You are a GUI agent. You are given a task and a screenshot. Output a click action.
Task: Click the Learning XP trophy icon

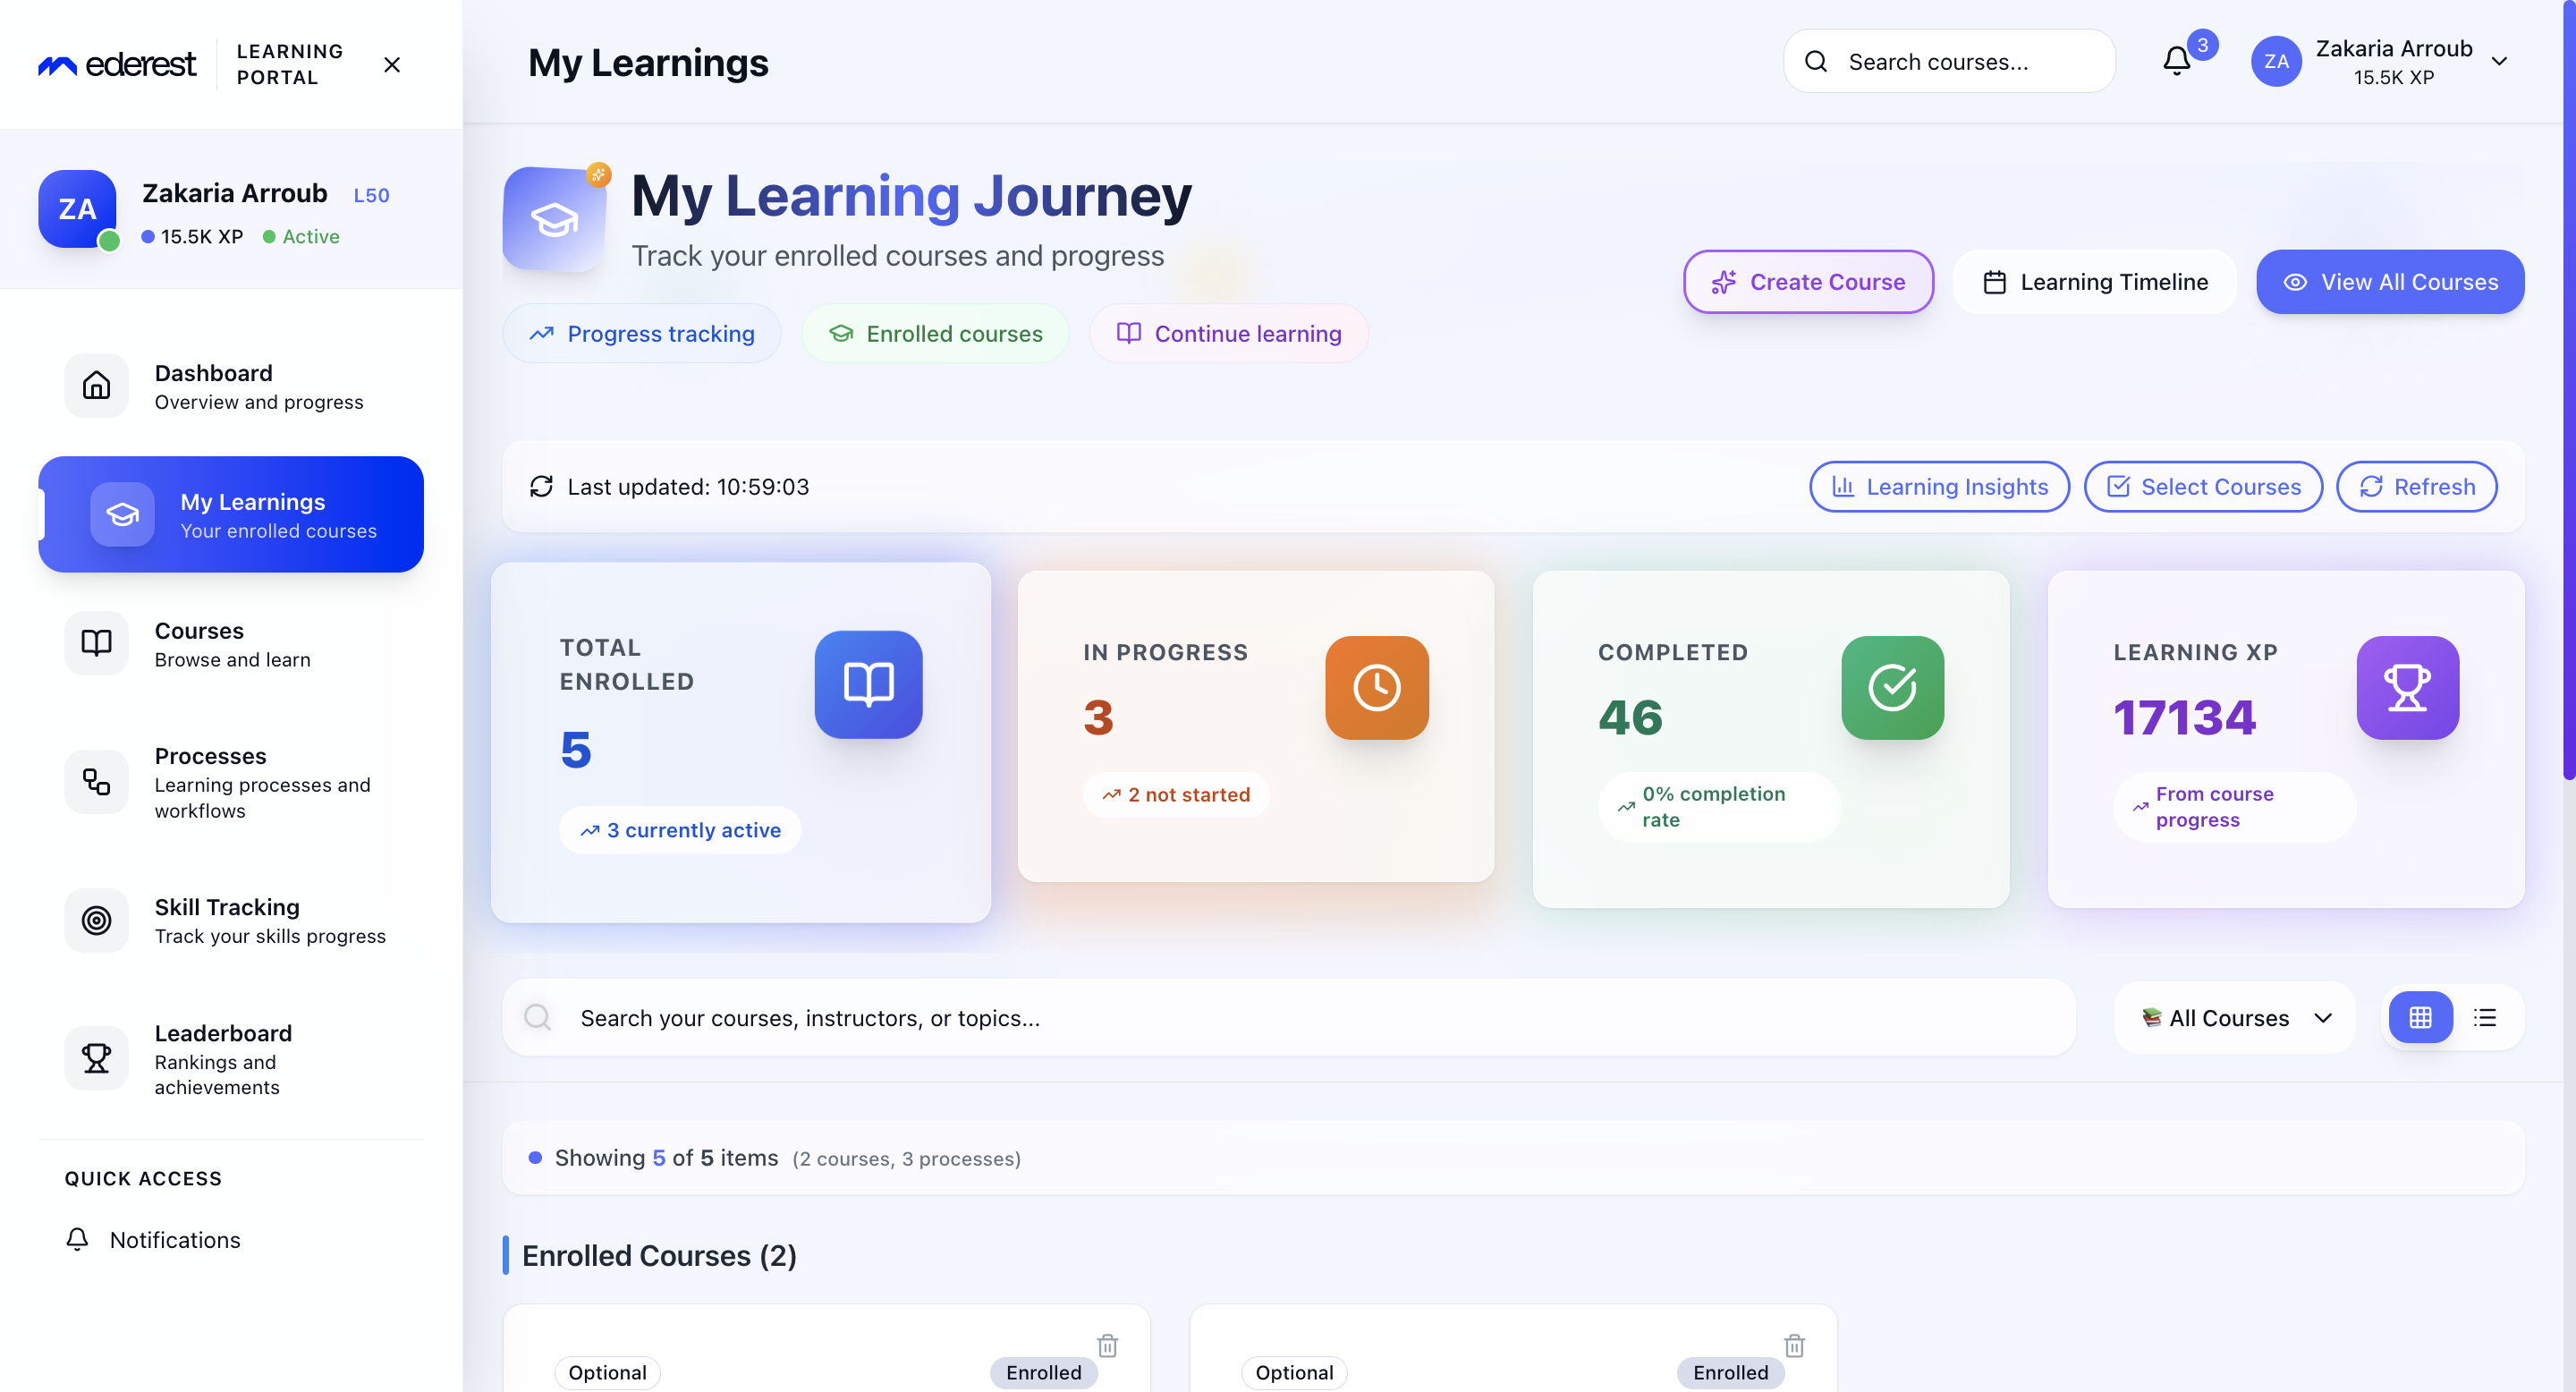pyautogui.click(x=2406, y=688)
